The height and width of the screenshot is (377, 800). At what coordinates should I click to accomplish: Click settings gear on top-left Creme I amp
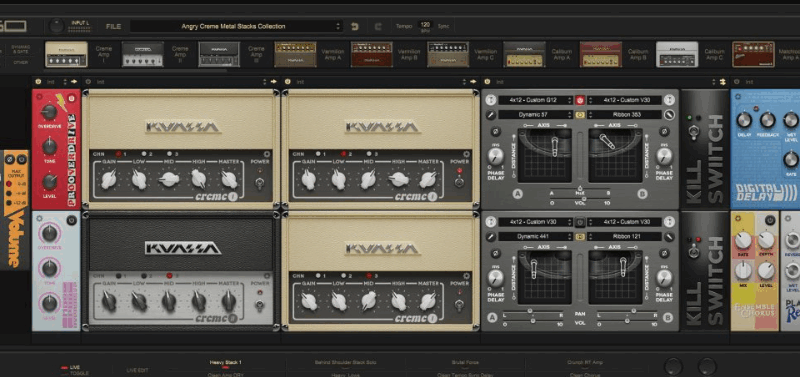[266, 154]
